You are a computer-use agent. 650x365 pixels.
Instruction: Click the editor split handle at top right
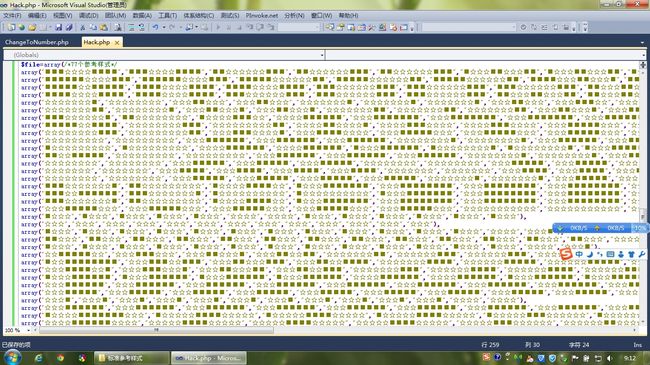click(x=643, y=65)
